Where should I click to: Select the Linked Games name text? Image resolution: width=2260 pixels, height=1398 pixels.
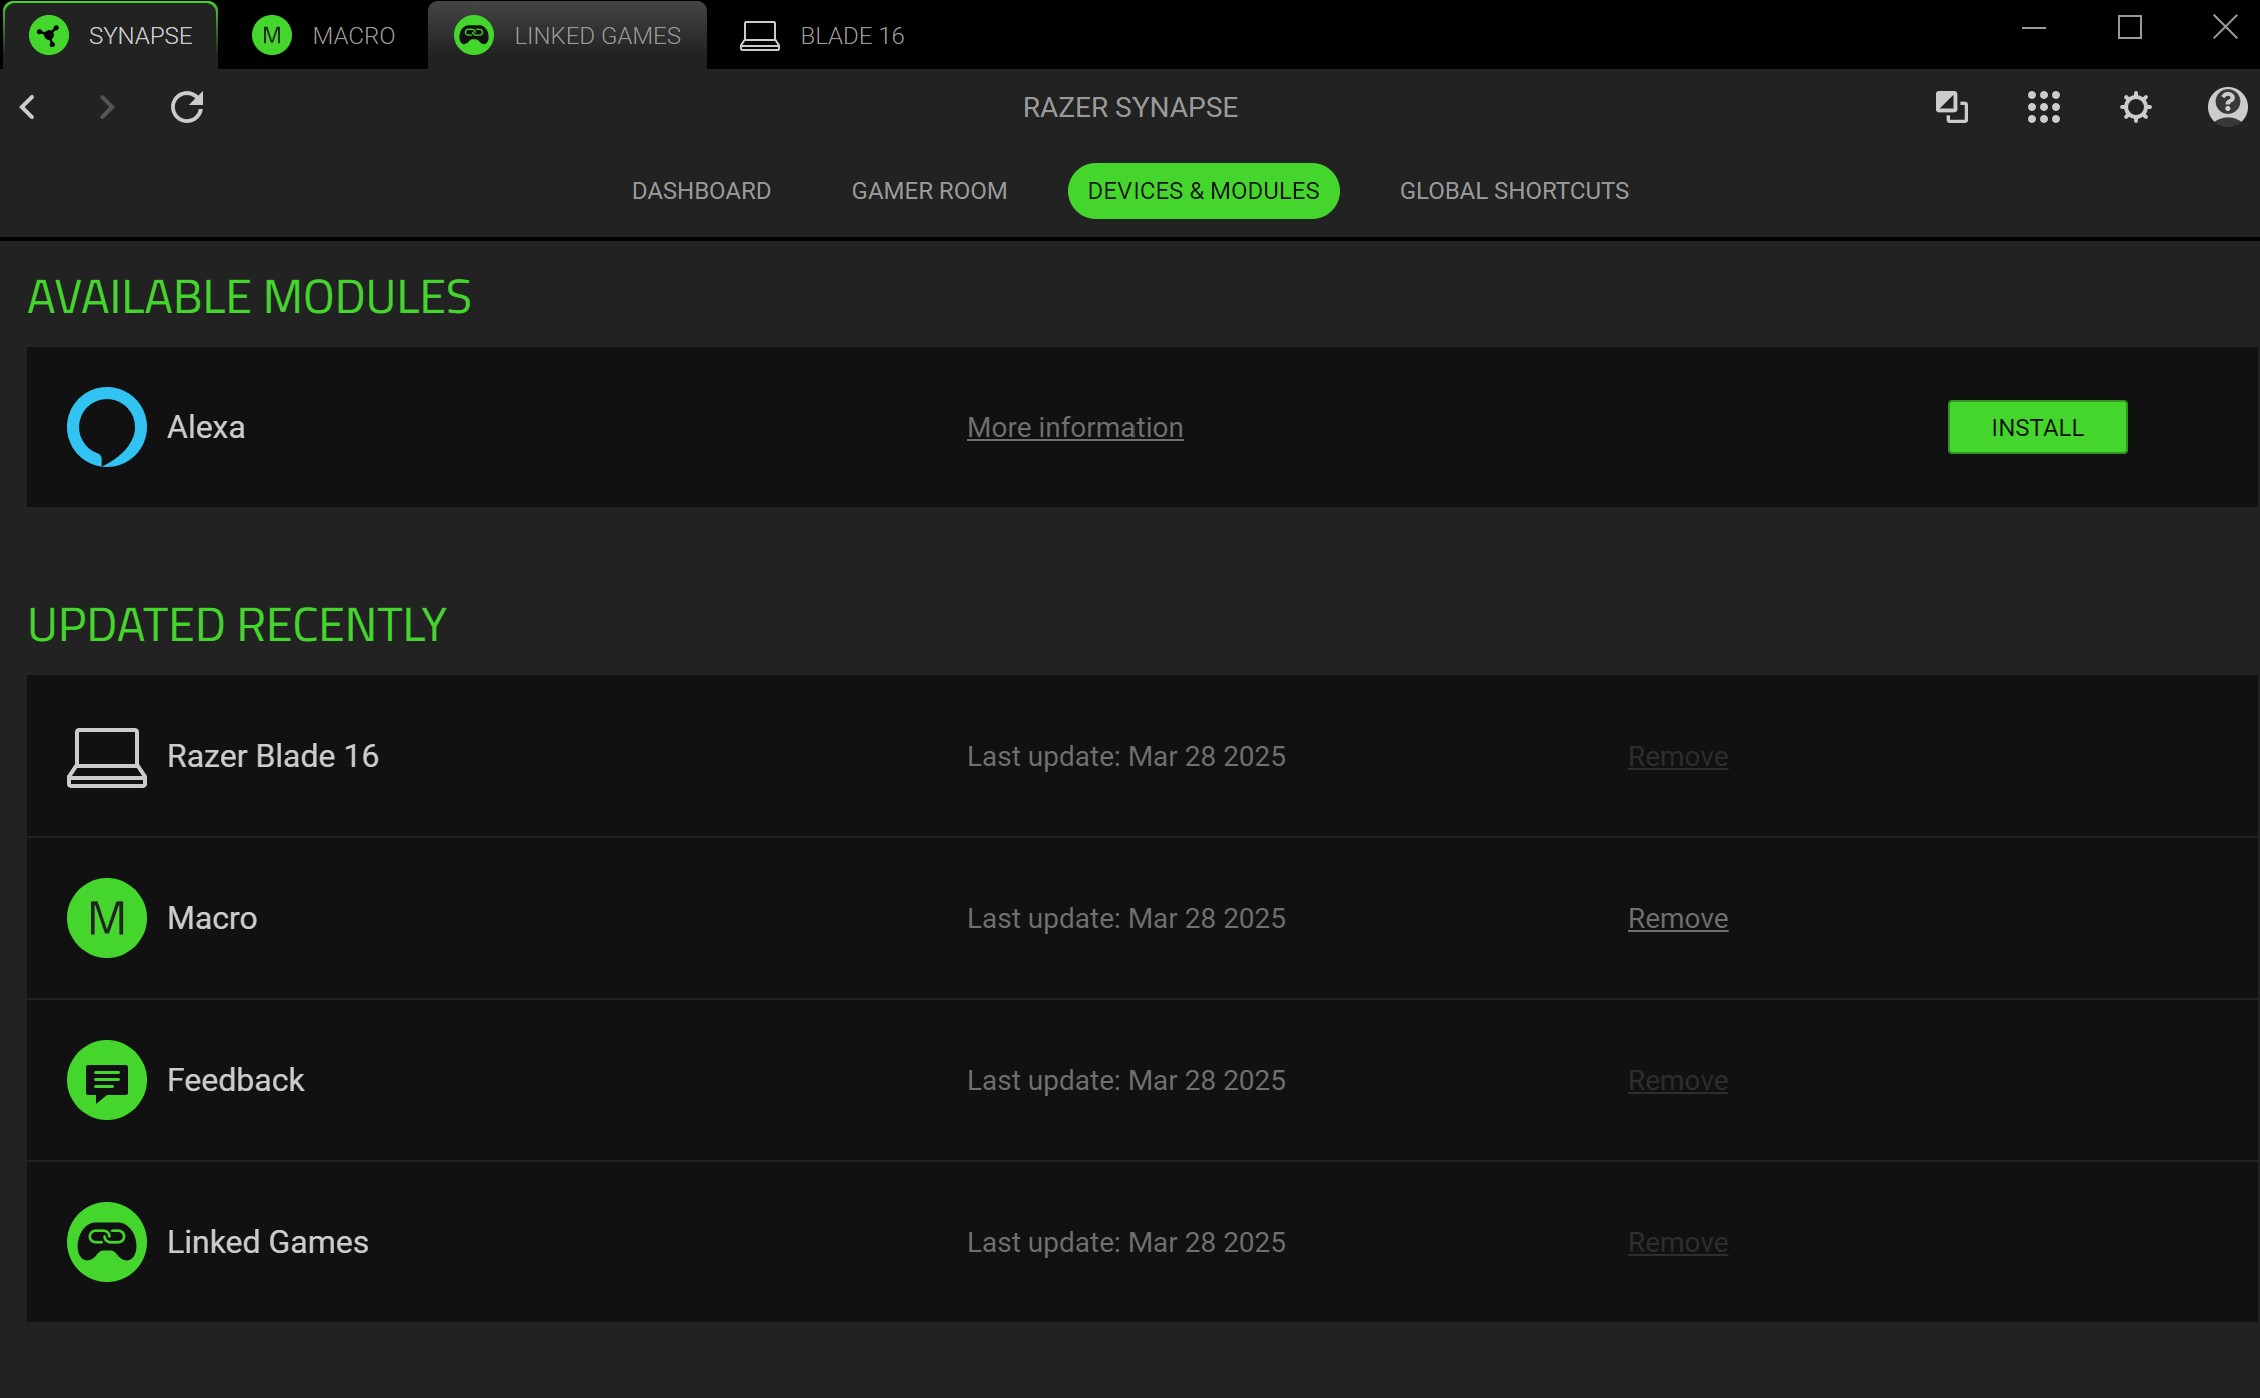[268, 1242]
